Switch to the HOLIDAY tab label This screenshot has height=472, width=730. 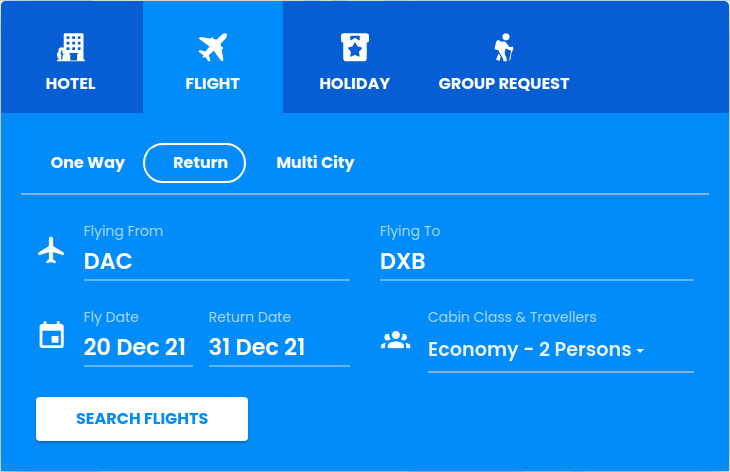[355, 84]
